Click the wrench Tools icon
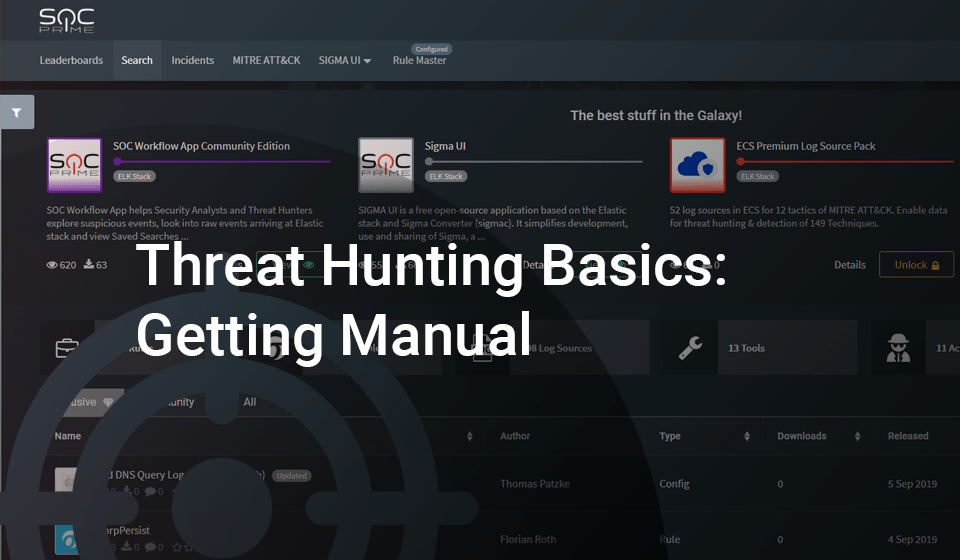This screenshot has height=560, width=960. click(x=690, y=348)
